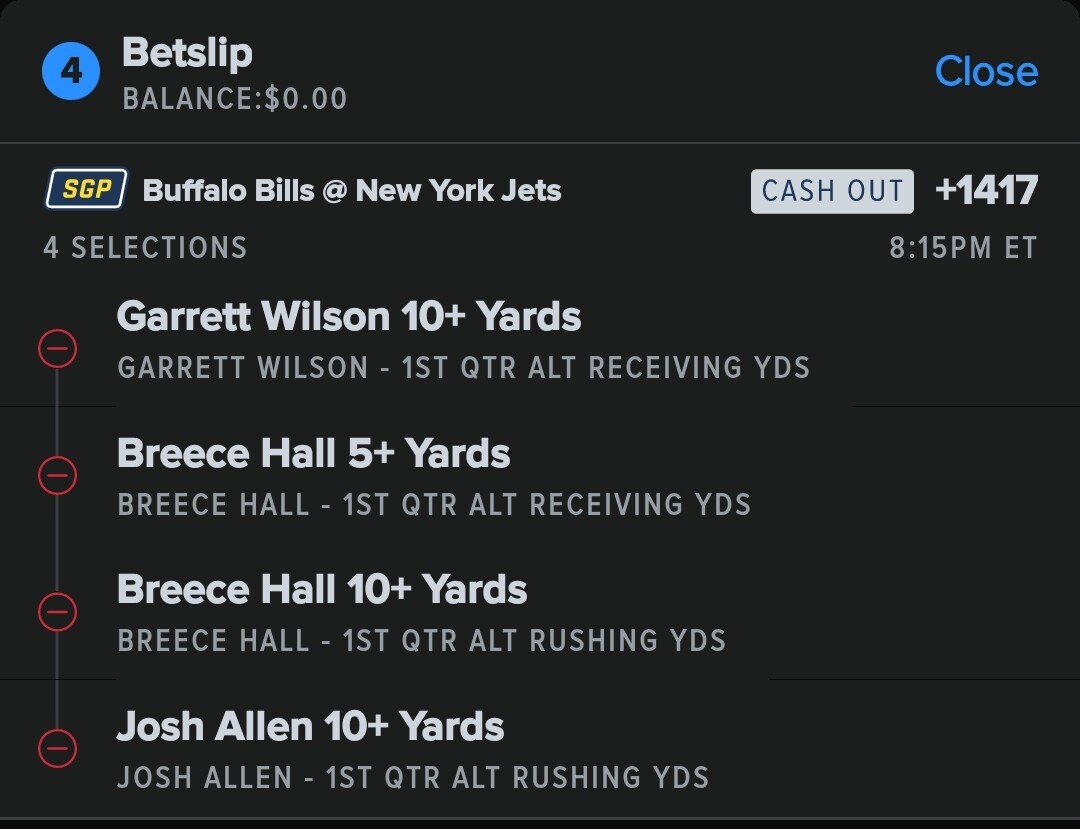Remove the Josh Allen 10+ Yards selection

(57, 748)
